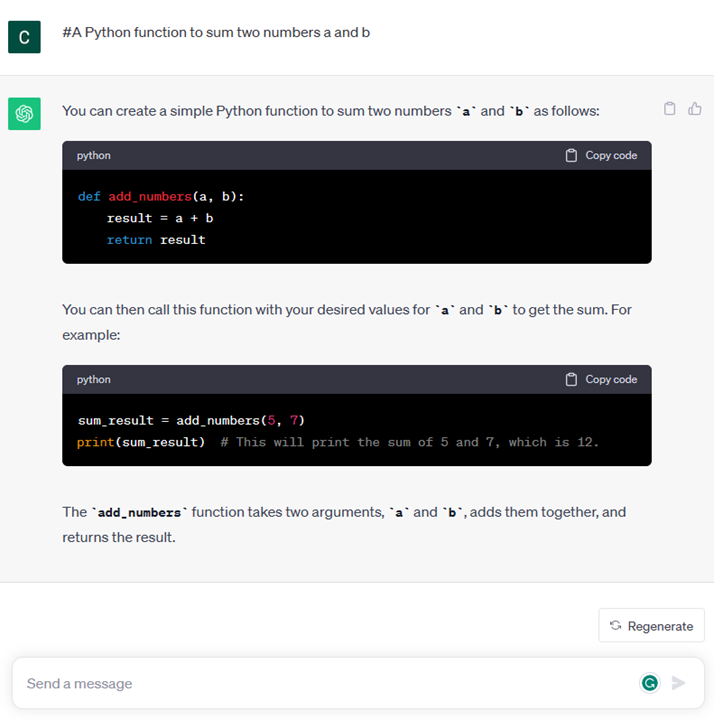Click the clipboard icon in the sum_result code header
The width and height of the screenshot is (714, 720).
tap(571, 380)
